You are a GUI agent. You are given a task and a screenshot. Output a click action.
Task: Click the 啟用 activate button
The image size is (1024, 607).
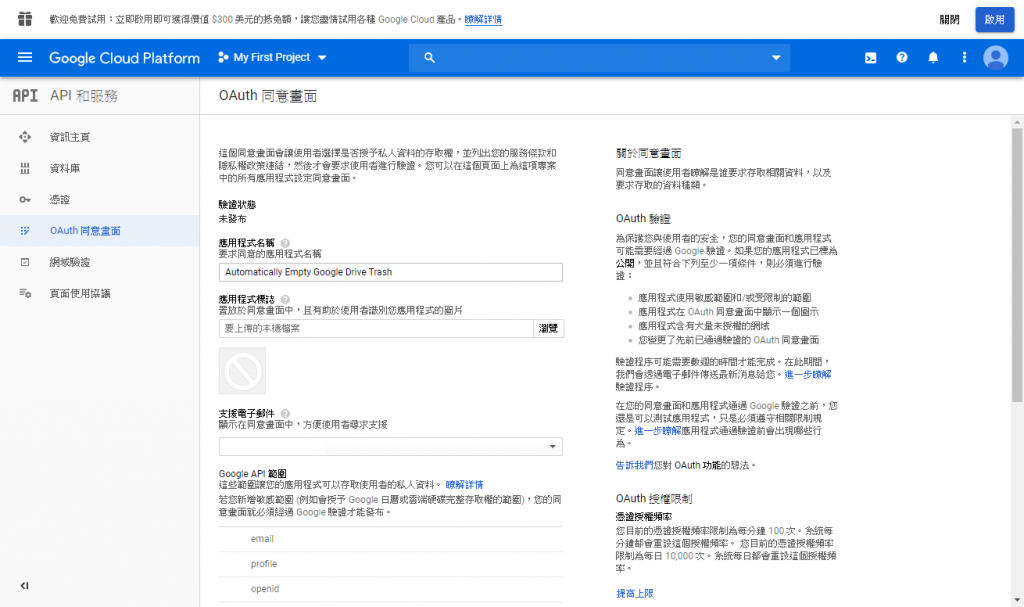994,20
